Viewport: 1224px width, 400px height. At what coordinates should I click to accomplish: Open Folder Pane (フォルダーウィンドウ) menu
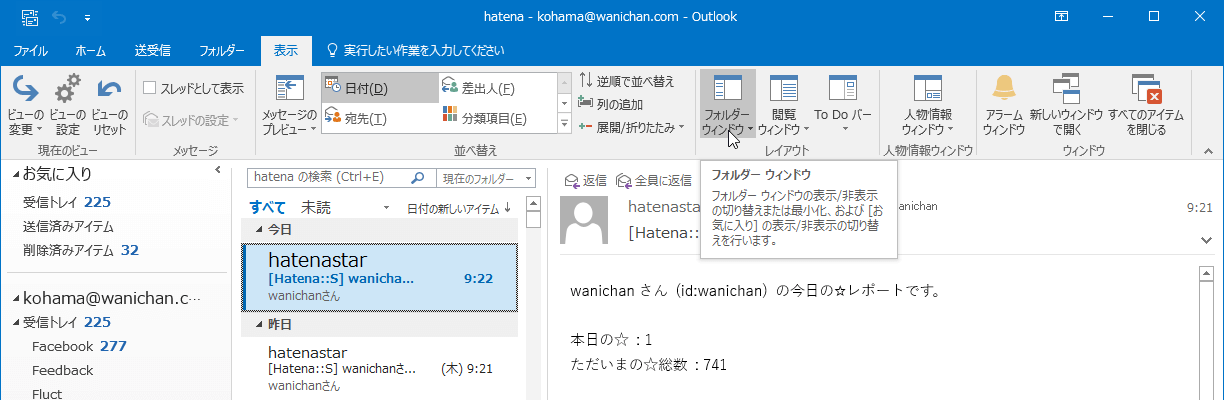click(727, 105)
